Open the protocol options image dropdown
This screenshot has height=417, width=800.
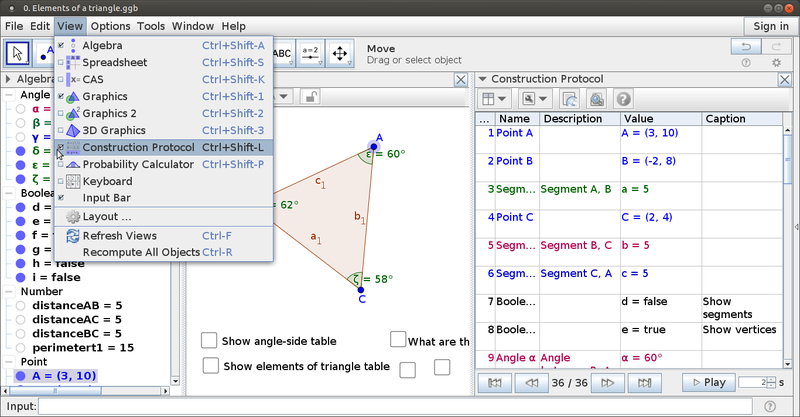[535, 99]
